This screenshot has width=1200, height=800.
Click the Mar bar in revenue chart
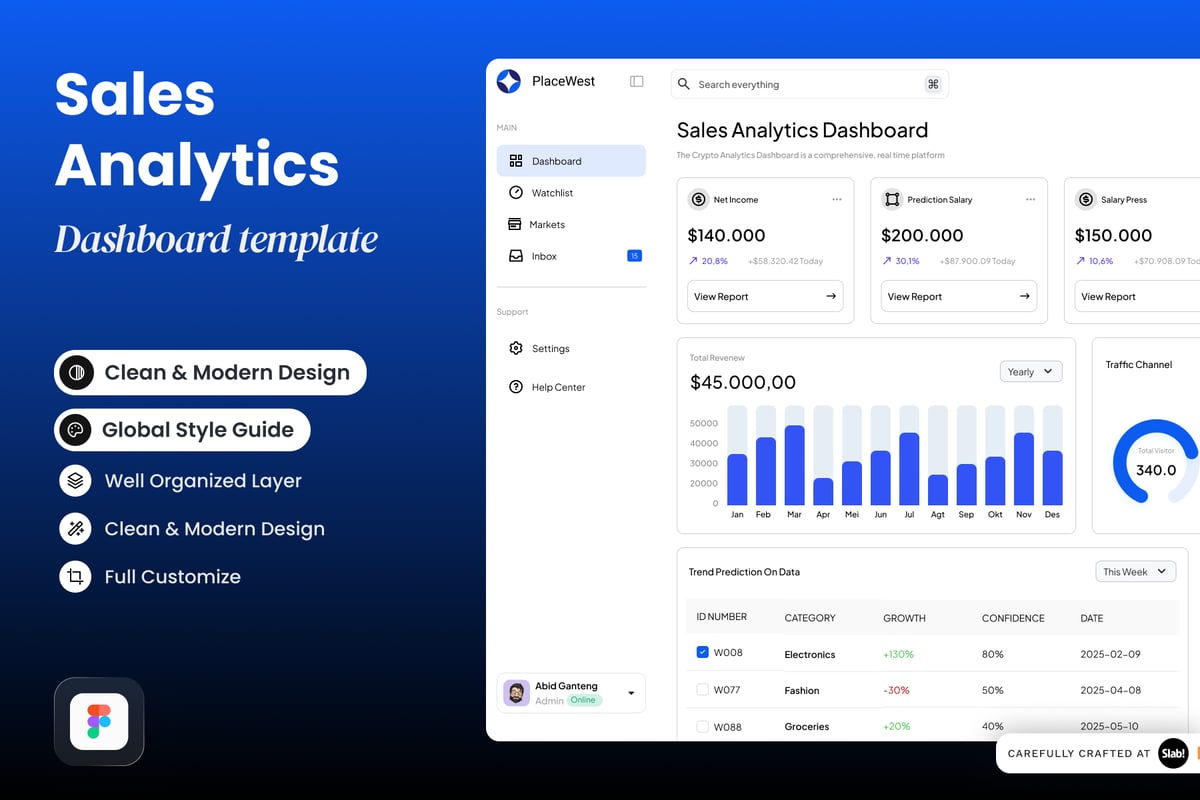point(794,466)
